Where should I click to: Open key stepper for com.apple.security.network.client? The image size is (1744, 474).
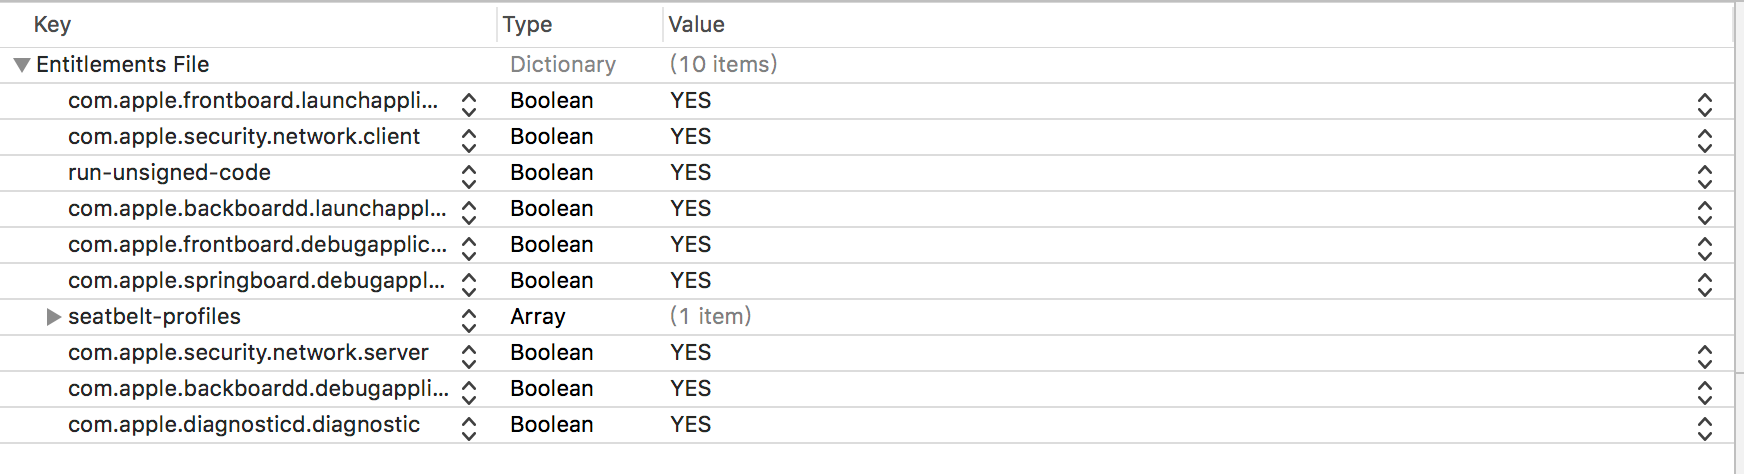pos(469,141)
